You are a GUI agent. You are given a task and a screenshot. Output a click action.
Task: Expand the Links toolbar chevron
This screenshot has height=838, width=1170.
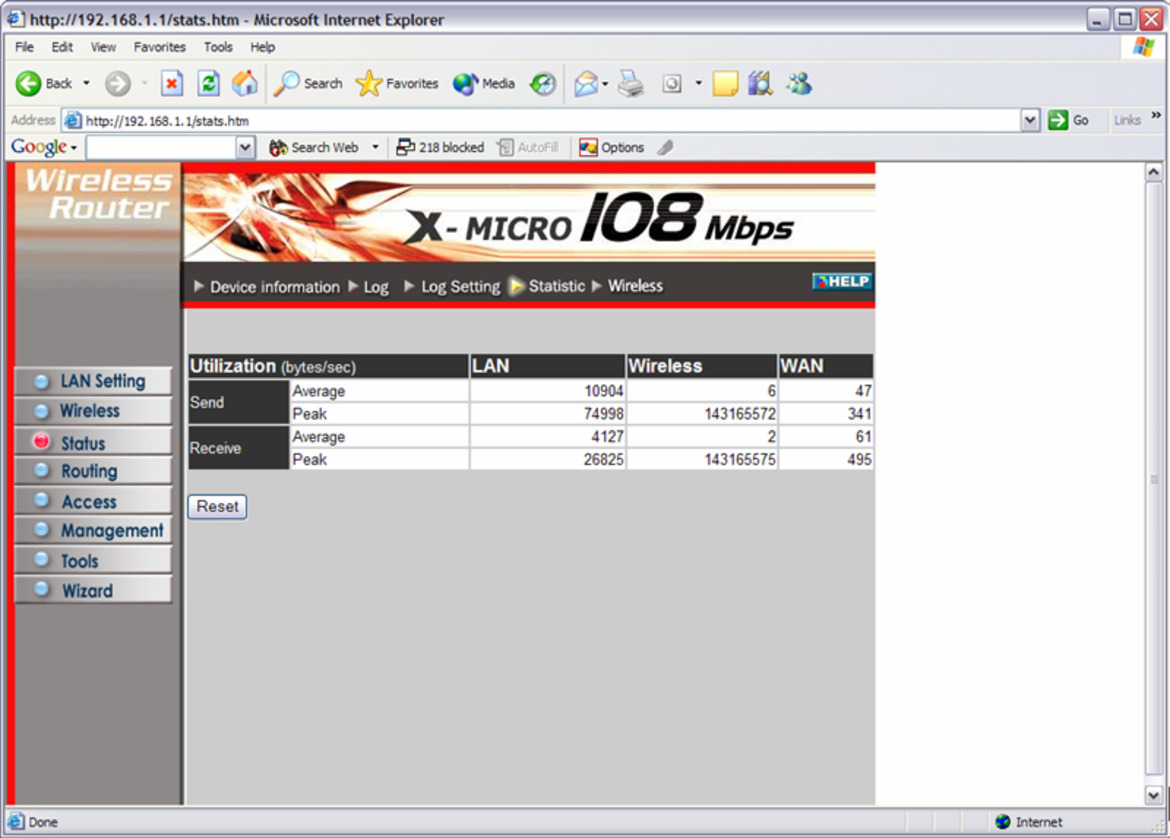coord(1156,116)
